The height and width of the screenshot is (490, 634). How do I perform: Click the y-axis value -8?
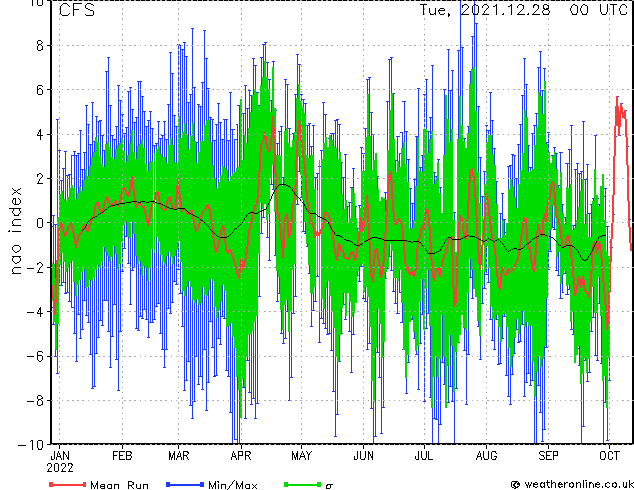[36, 401]
